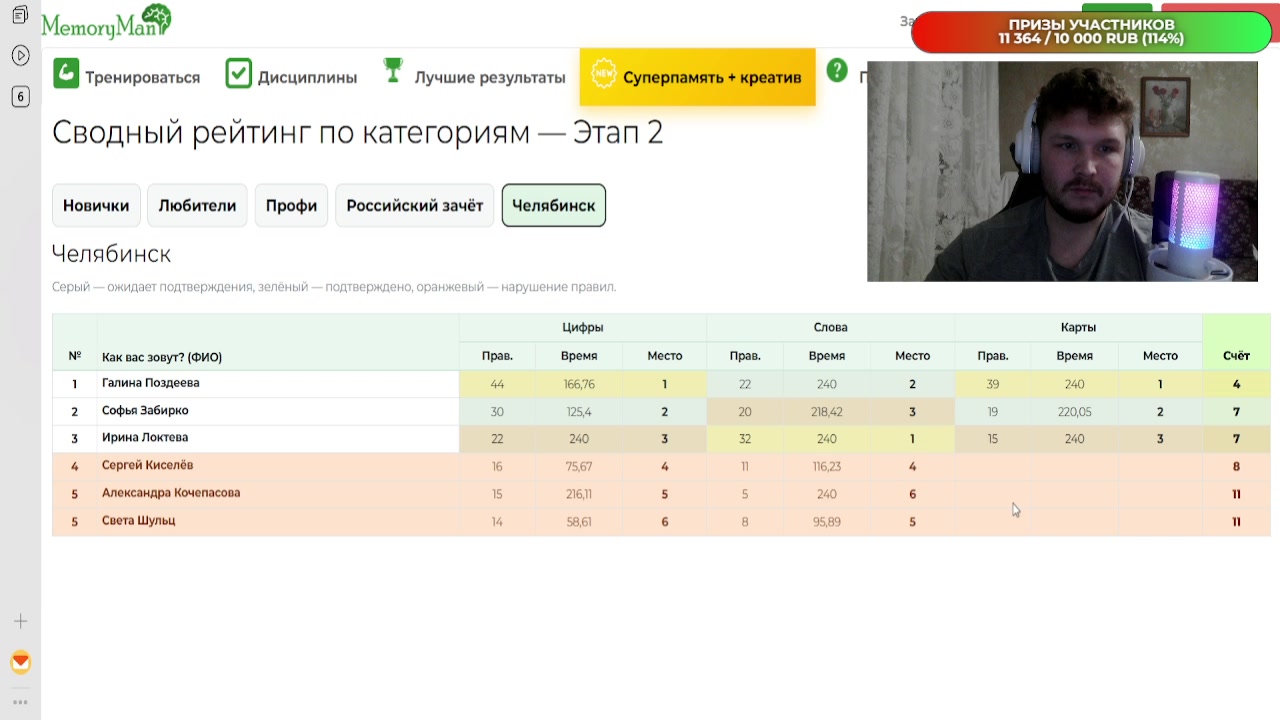The width and height of the screenshot is (1280, 720).
Task: Click the trophy icon next to Лучшие результаты
Action: (x=393, y=70)
